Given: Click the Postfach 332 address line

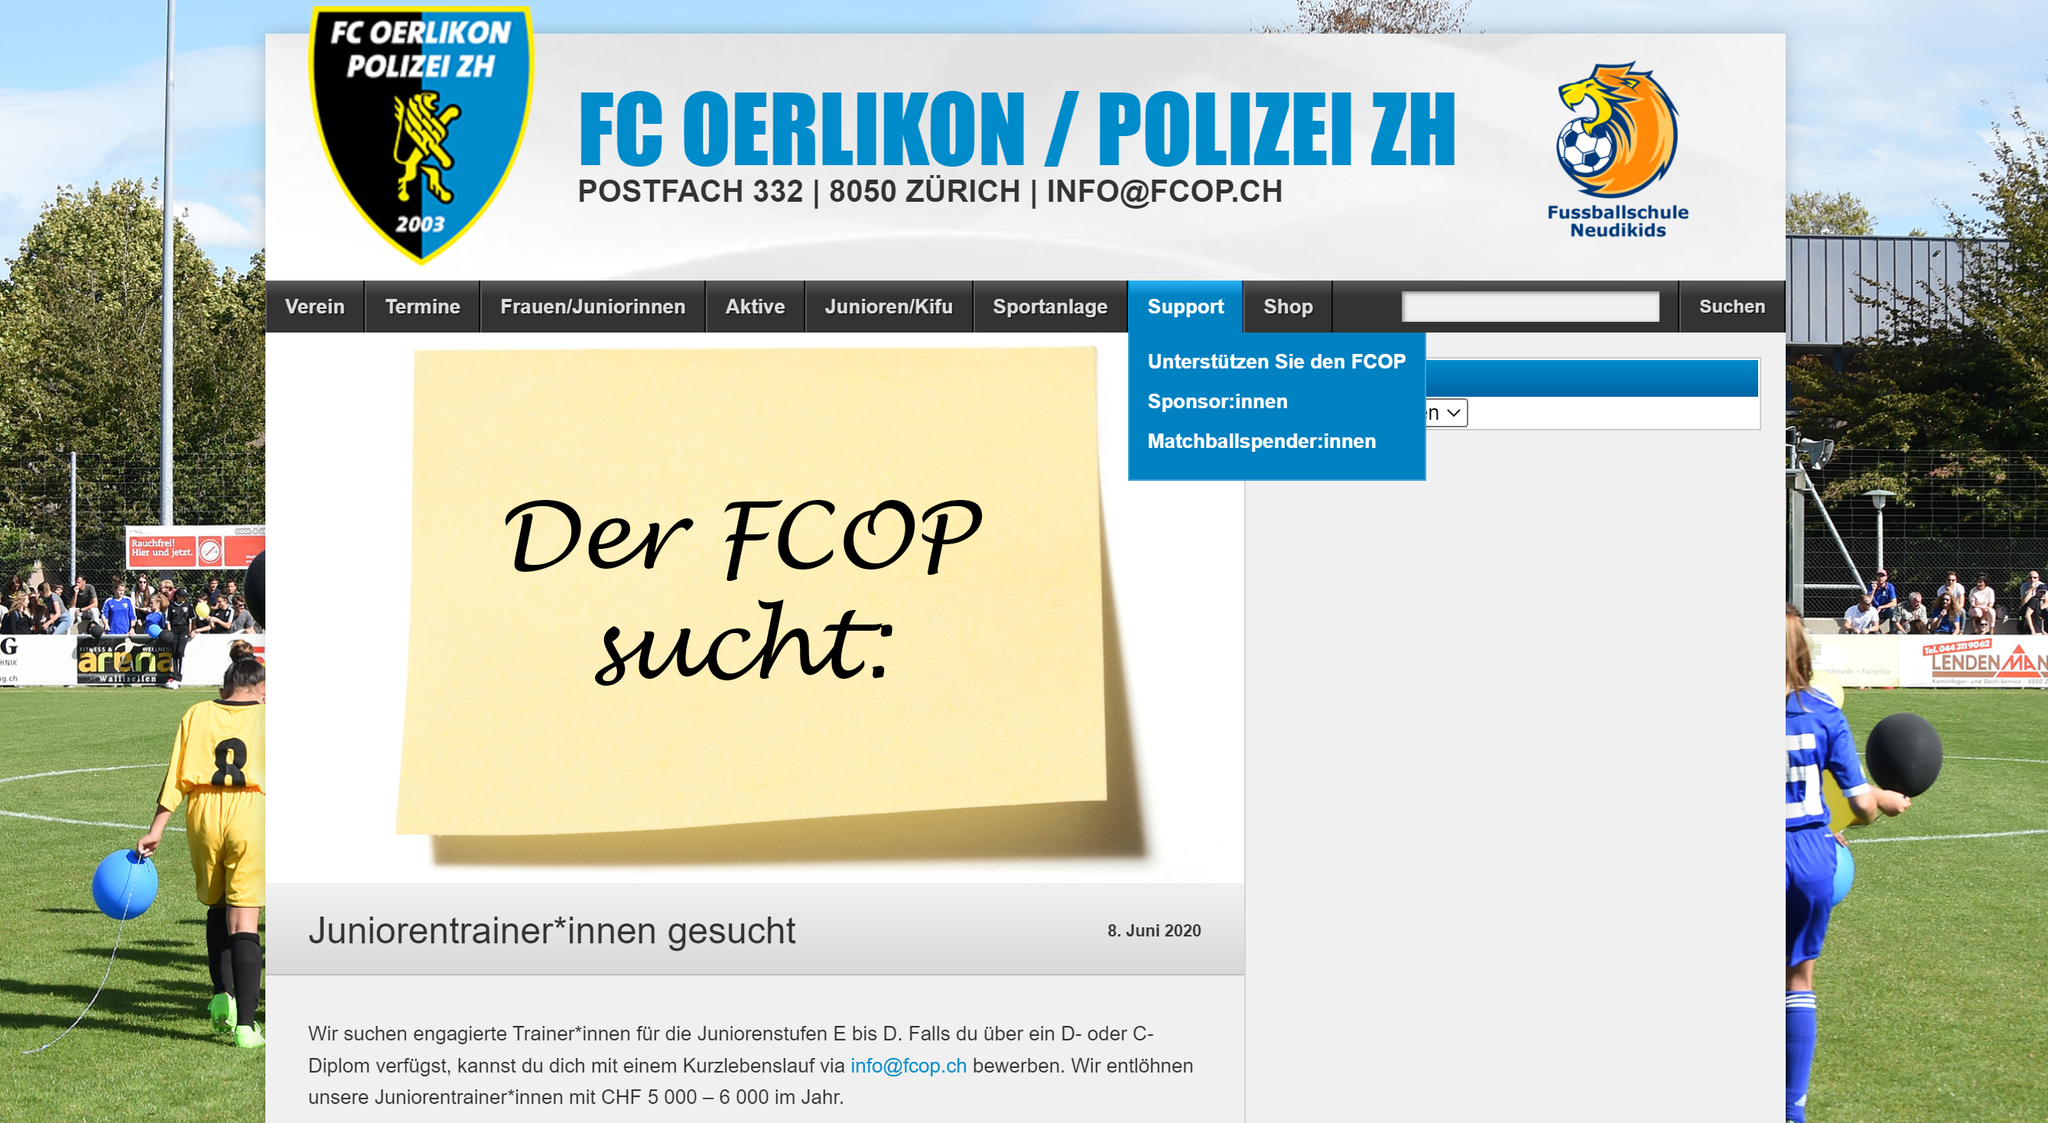Looking at the screenshot, I should coord(930,192).
